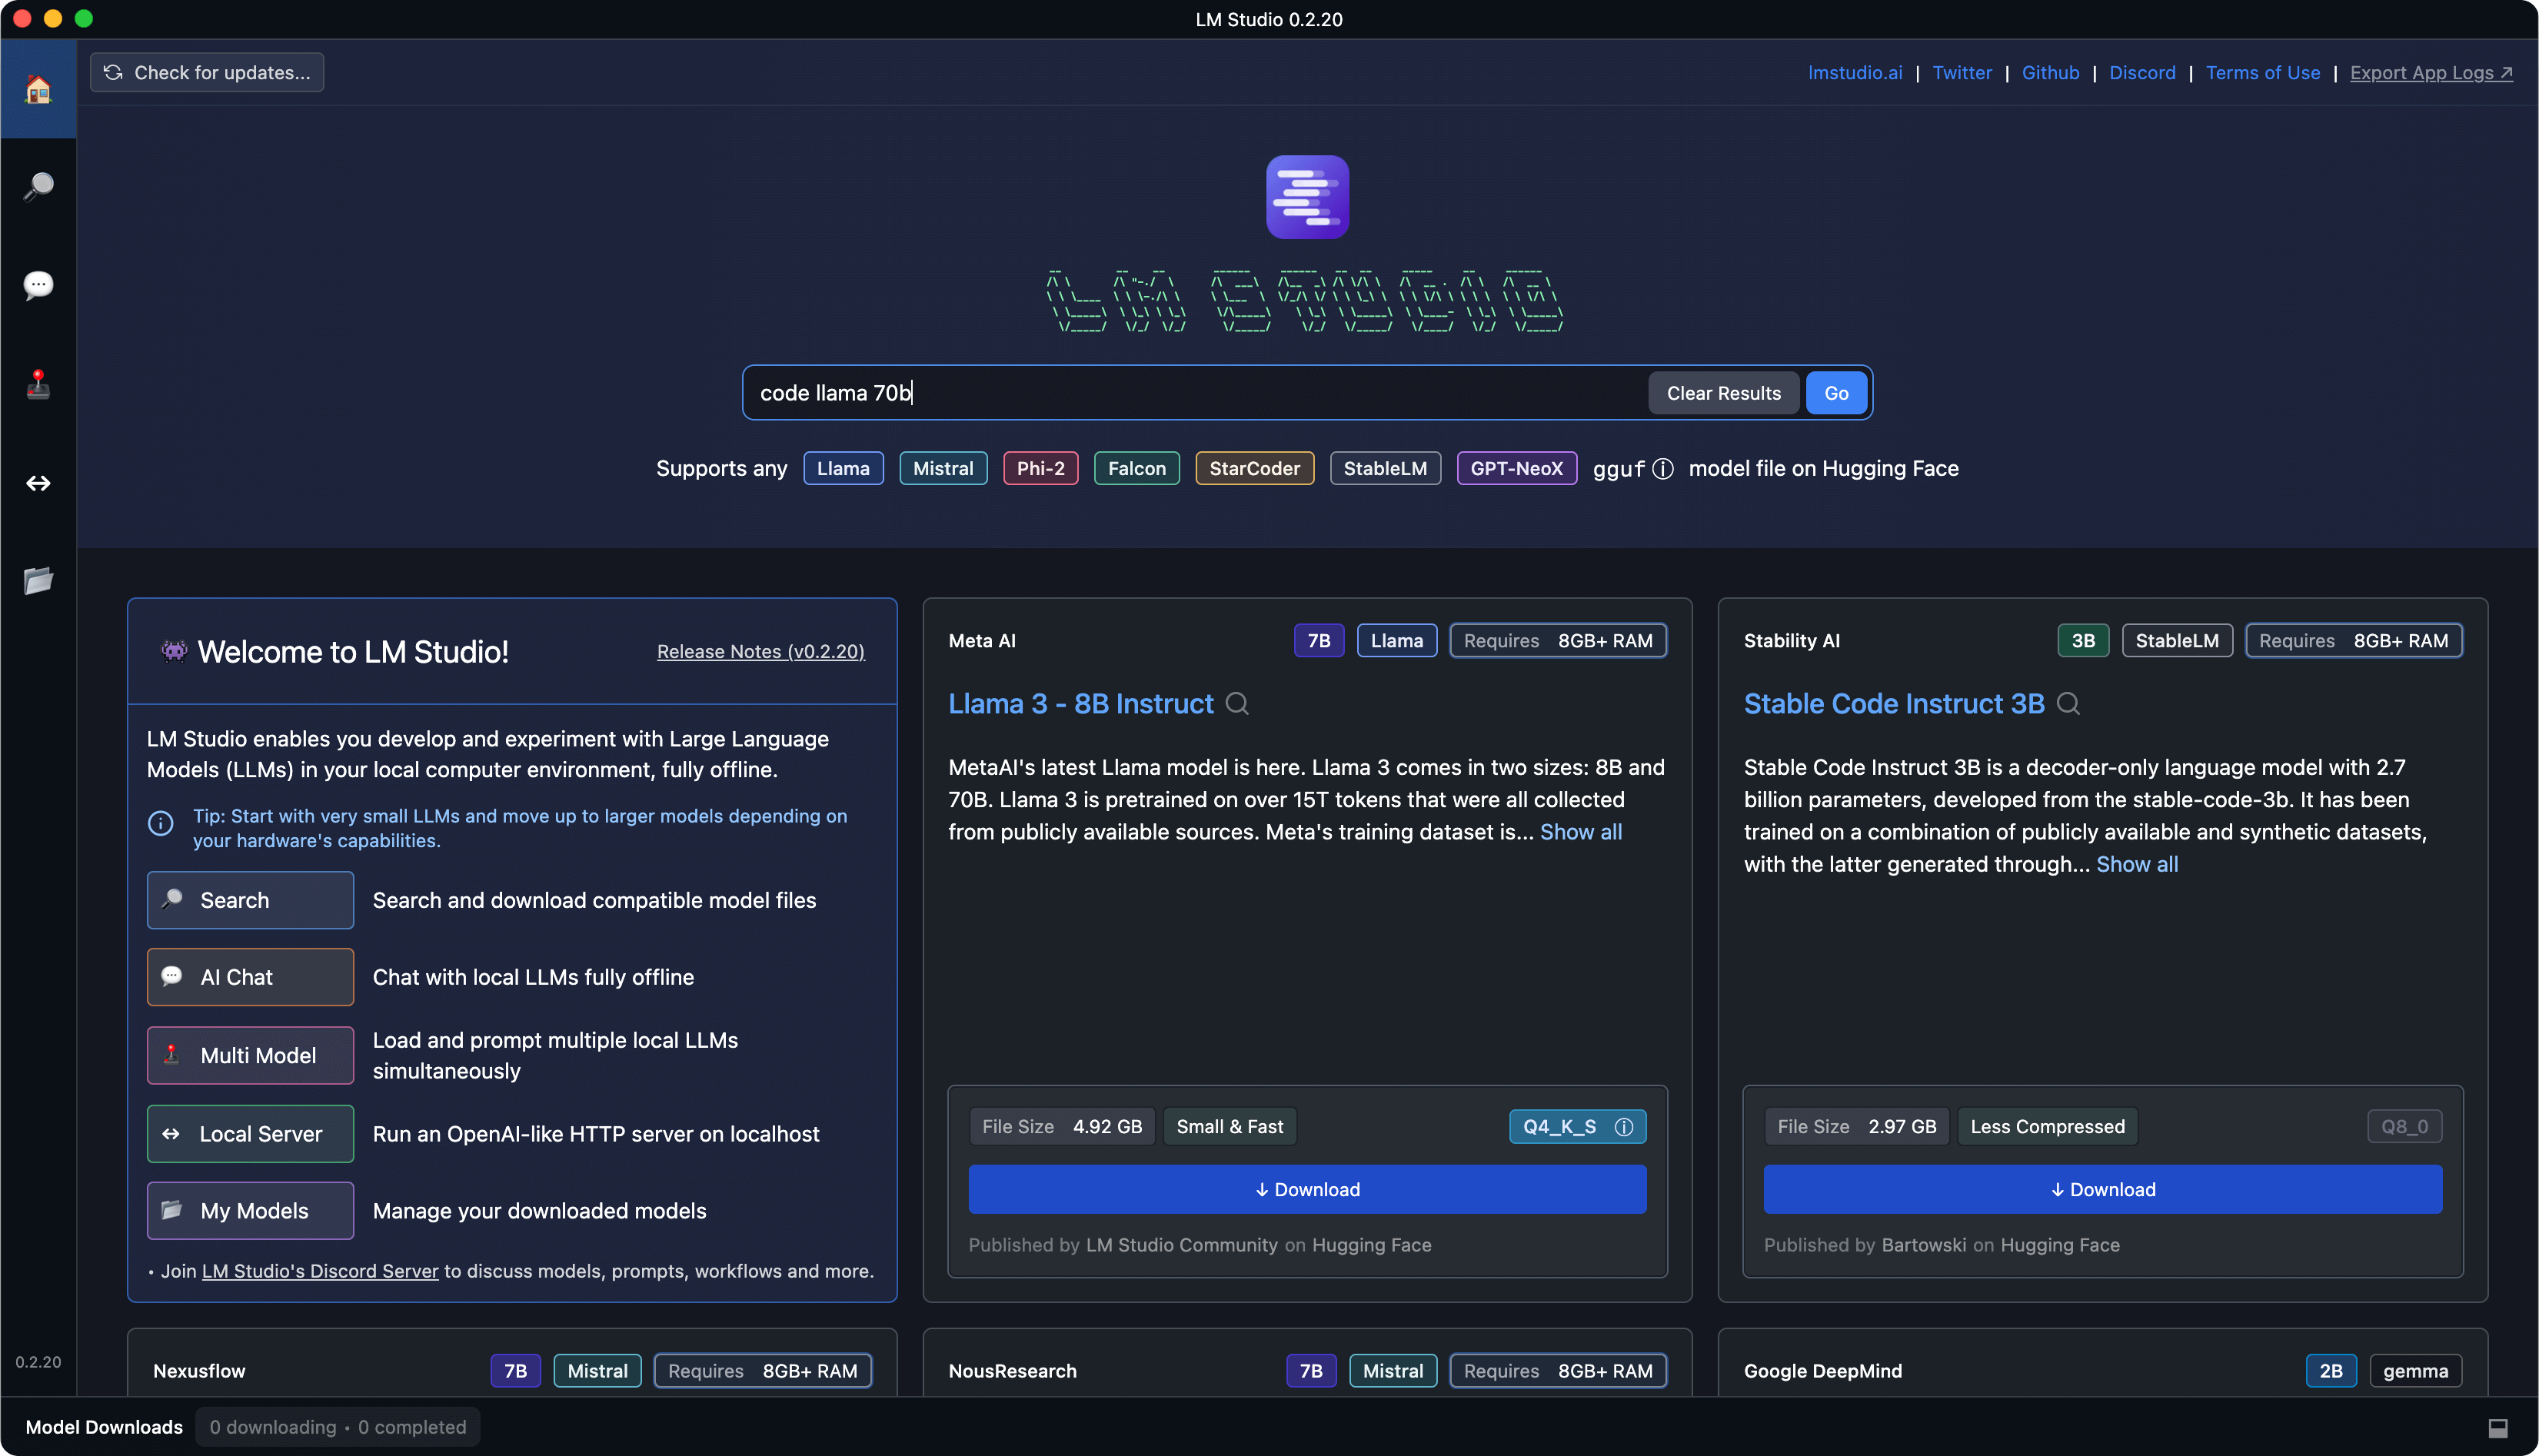Open the Multi Model joystick icon in the sidebar

pyautogui.click(x=38, y=384)
